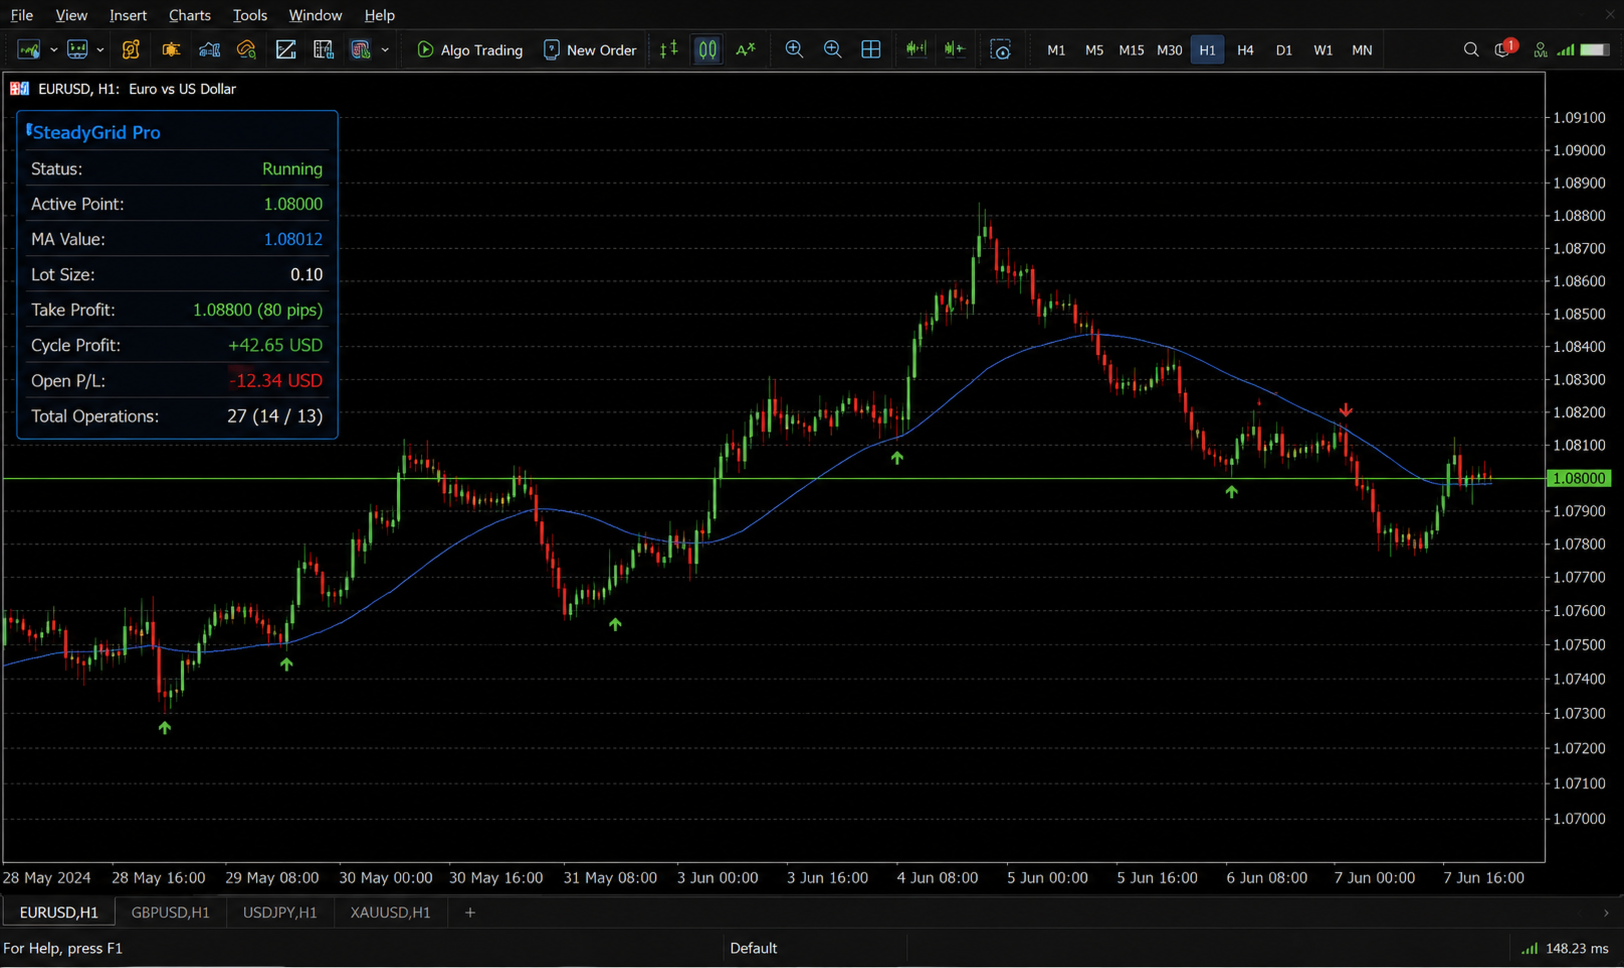Select the M5 timeframe button
This screenshot has width=1624, height=968.
coord(1094,50)
